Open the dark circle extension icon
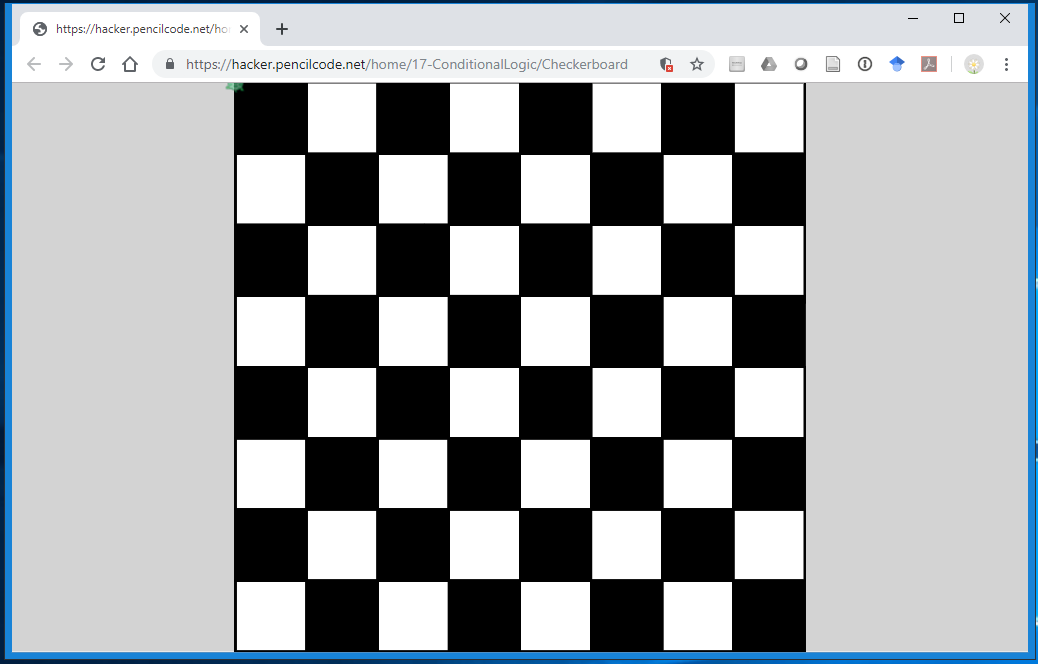 pyautogui.click(x=801, y=64)
